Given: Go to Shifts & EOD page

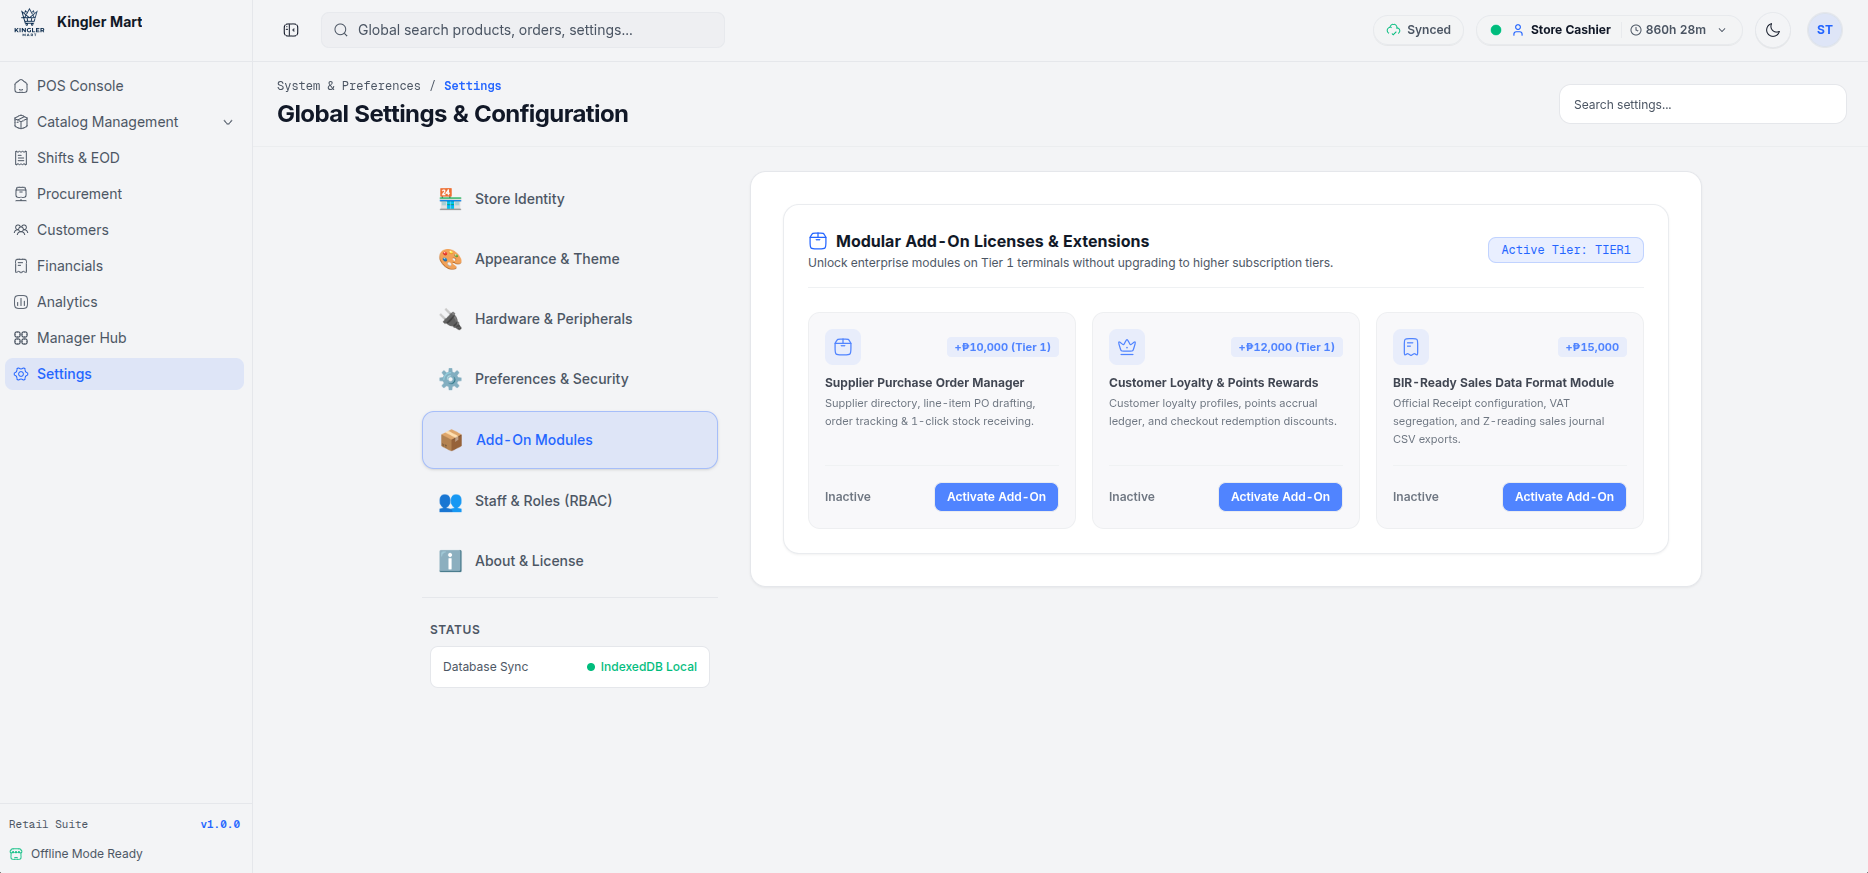Looking at the screenshot, I should pos(124,158).
